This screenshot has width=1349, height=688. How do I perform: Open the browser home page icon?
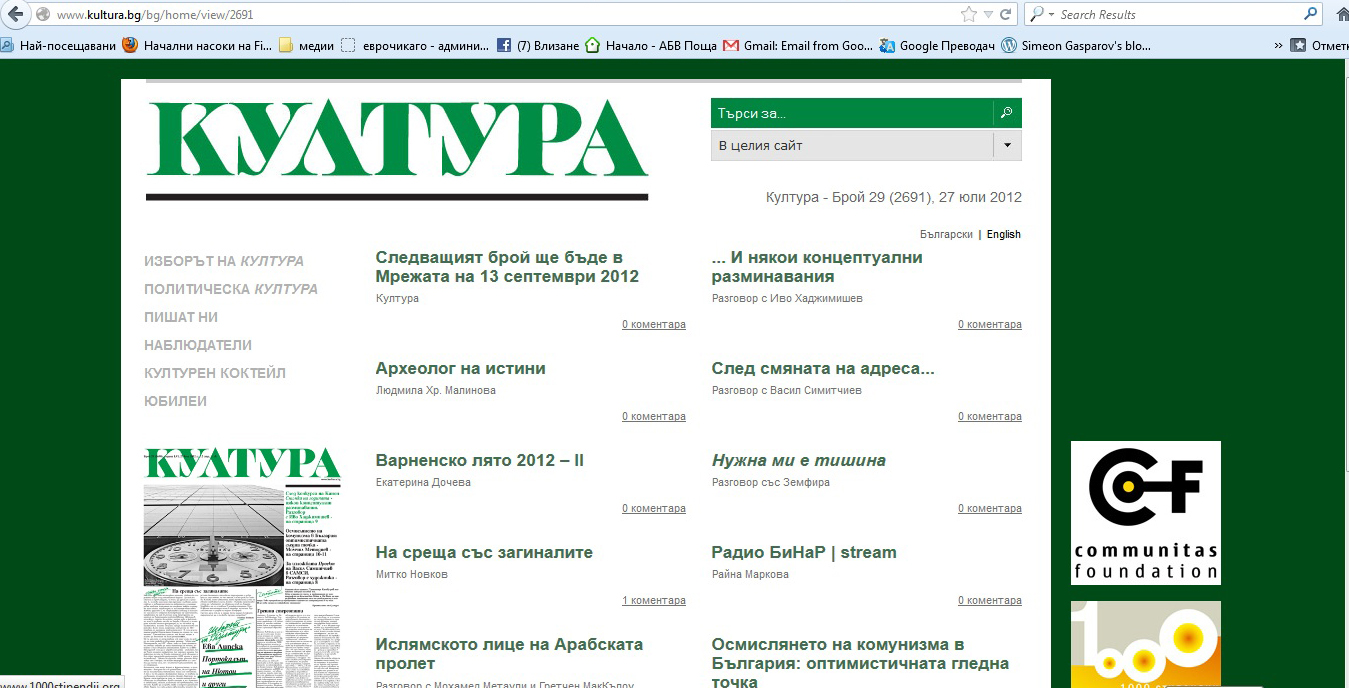tap(1340, 14)
